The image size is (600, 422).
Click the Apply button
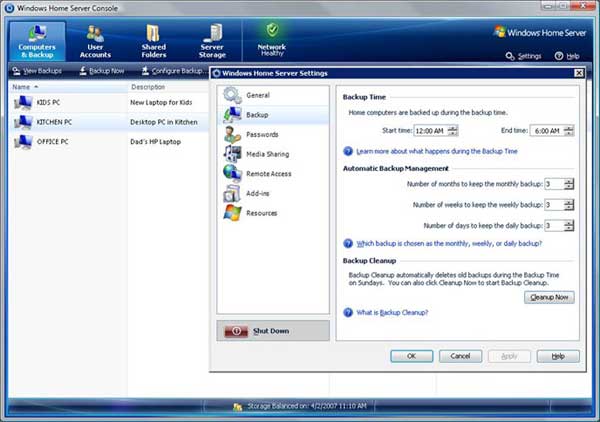click(509, 356)
